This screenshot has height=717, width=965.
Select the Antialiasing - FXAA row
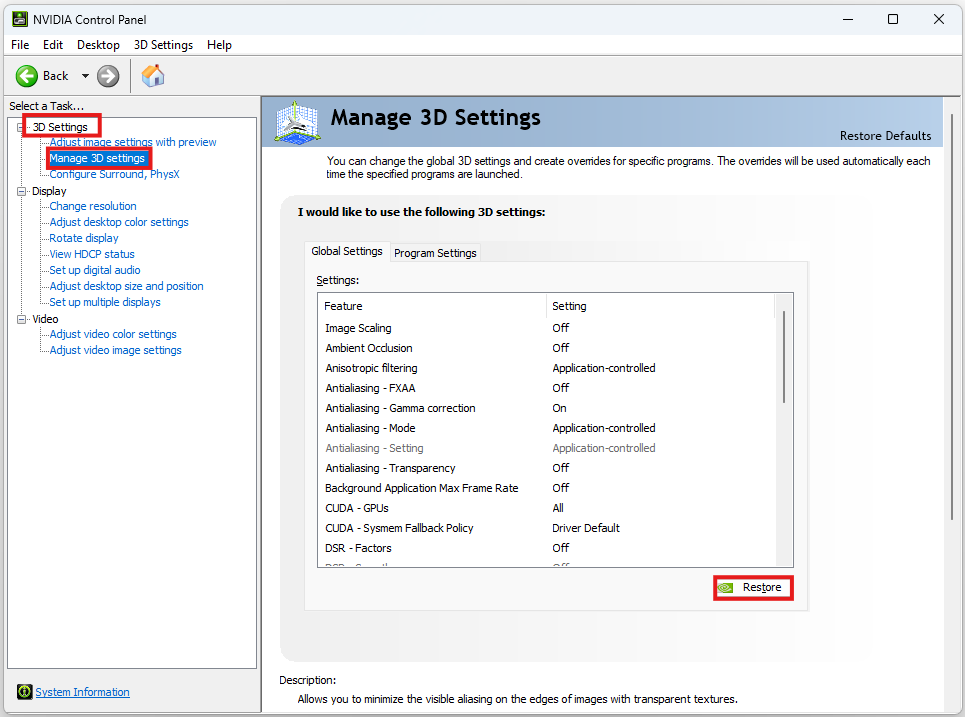(547, 388)
